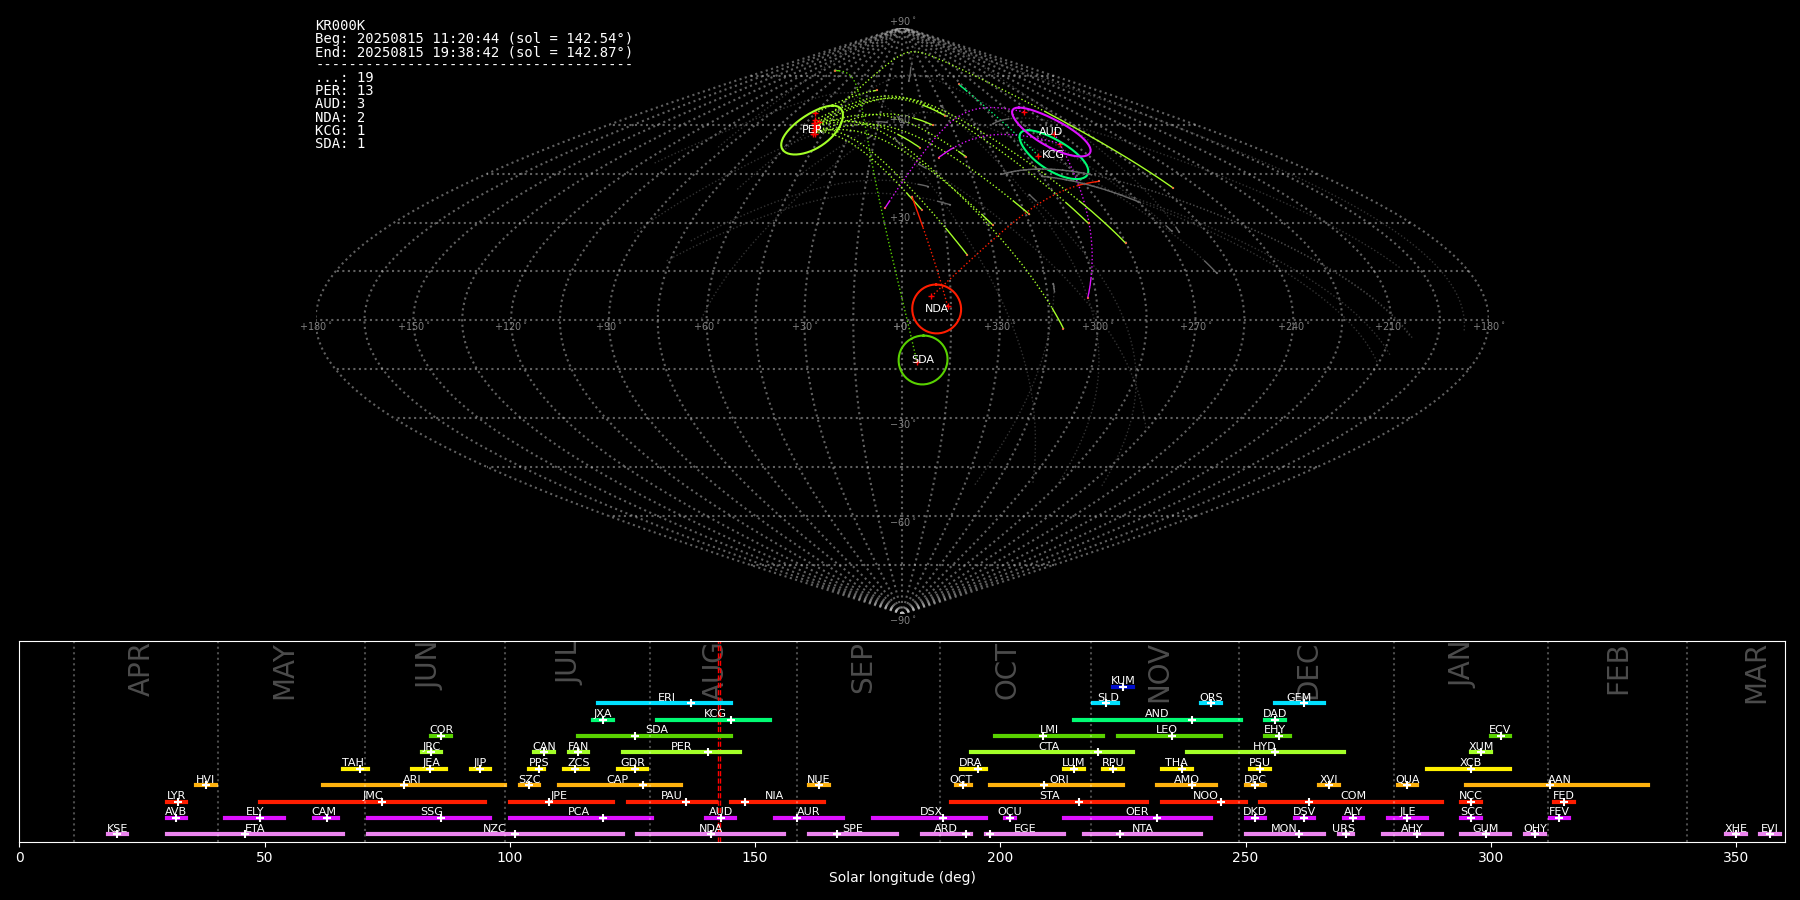This screenshot has height=900, width=1800.
Task: Click the MAR month label
Action: (x=1756, y=674)
